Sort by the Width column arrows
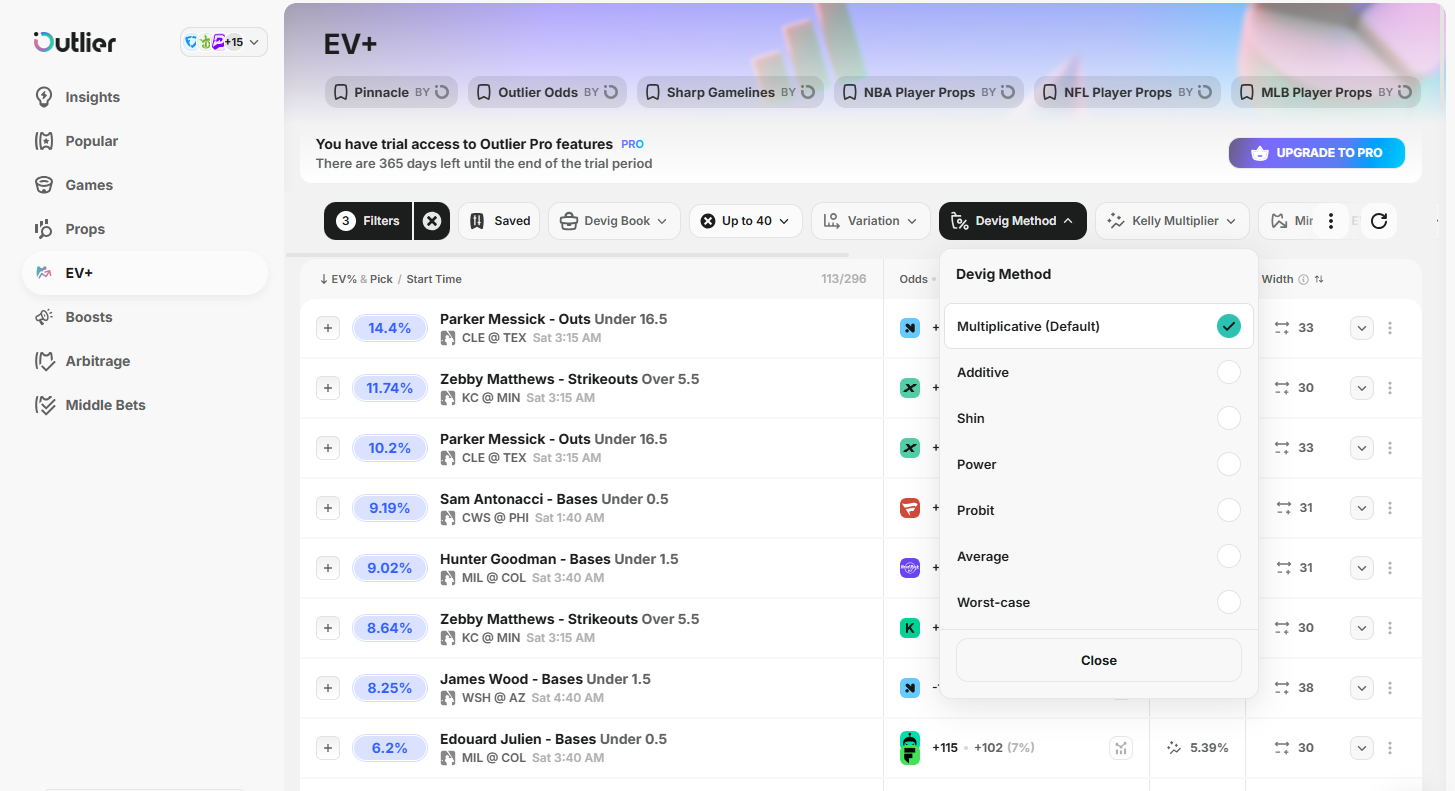 coord(1319,280)
